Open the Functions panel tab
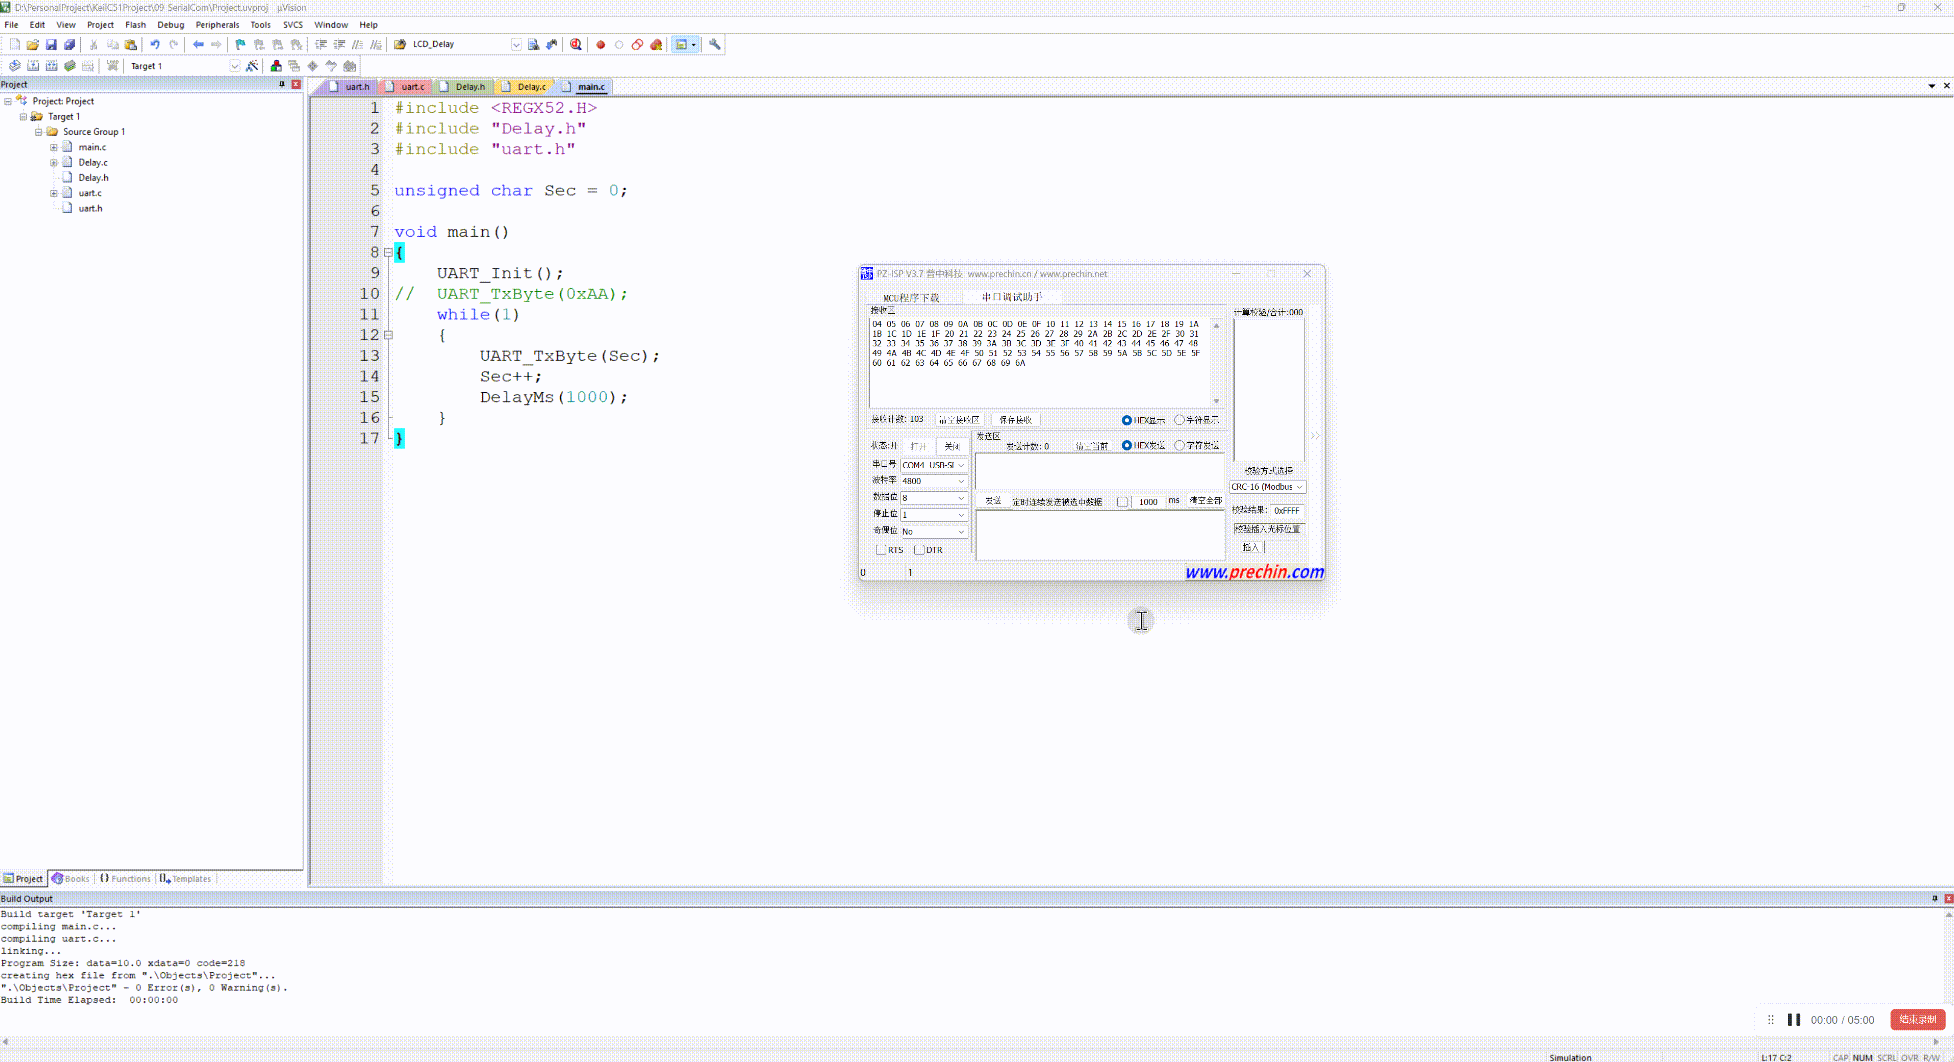 click(125, 879)
